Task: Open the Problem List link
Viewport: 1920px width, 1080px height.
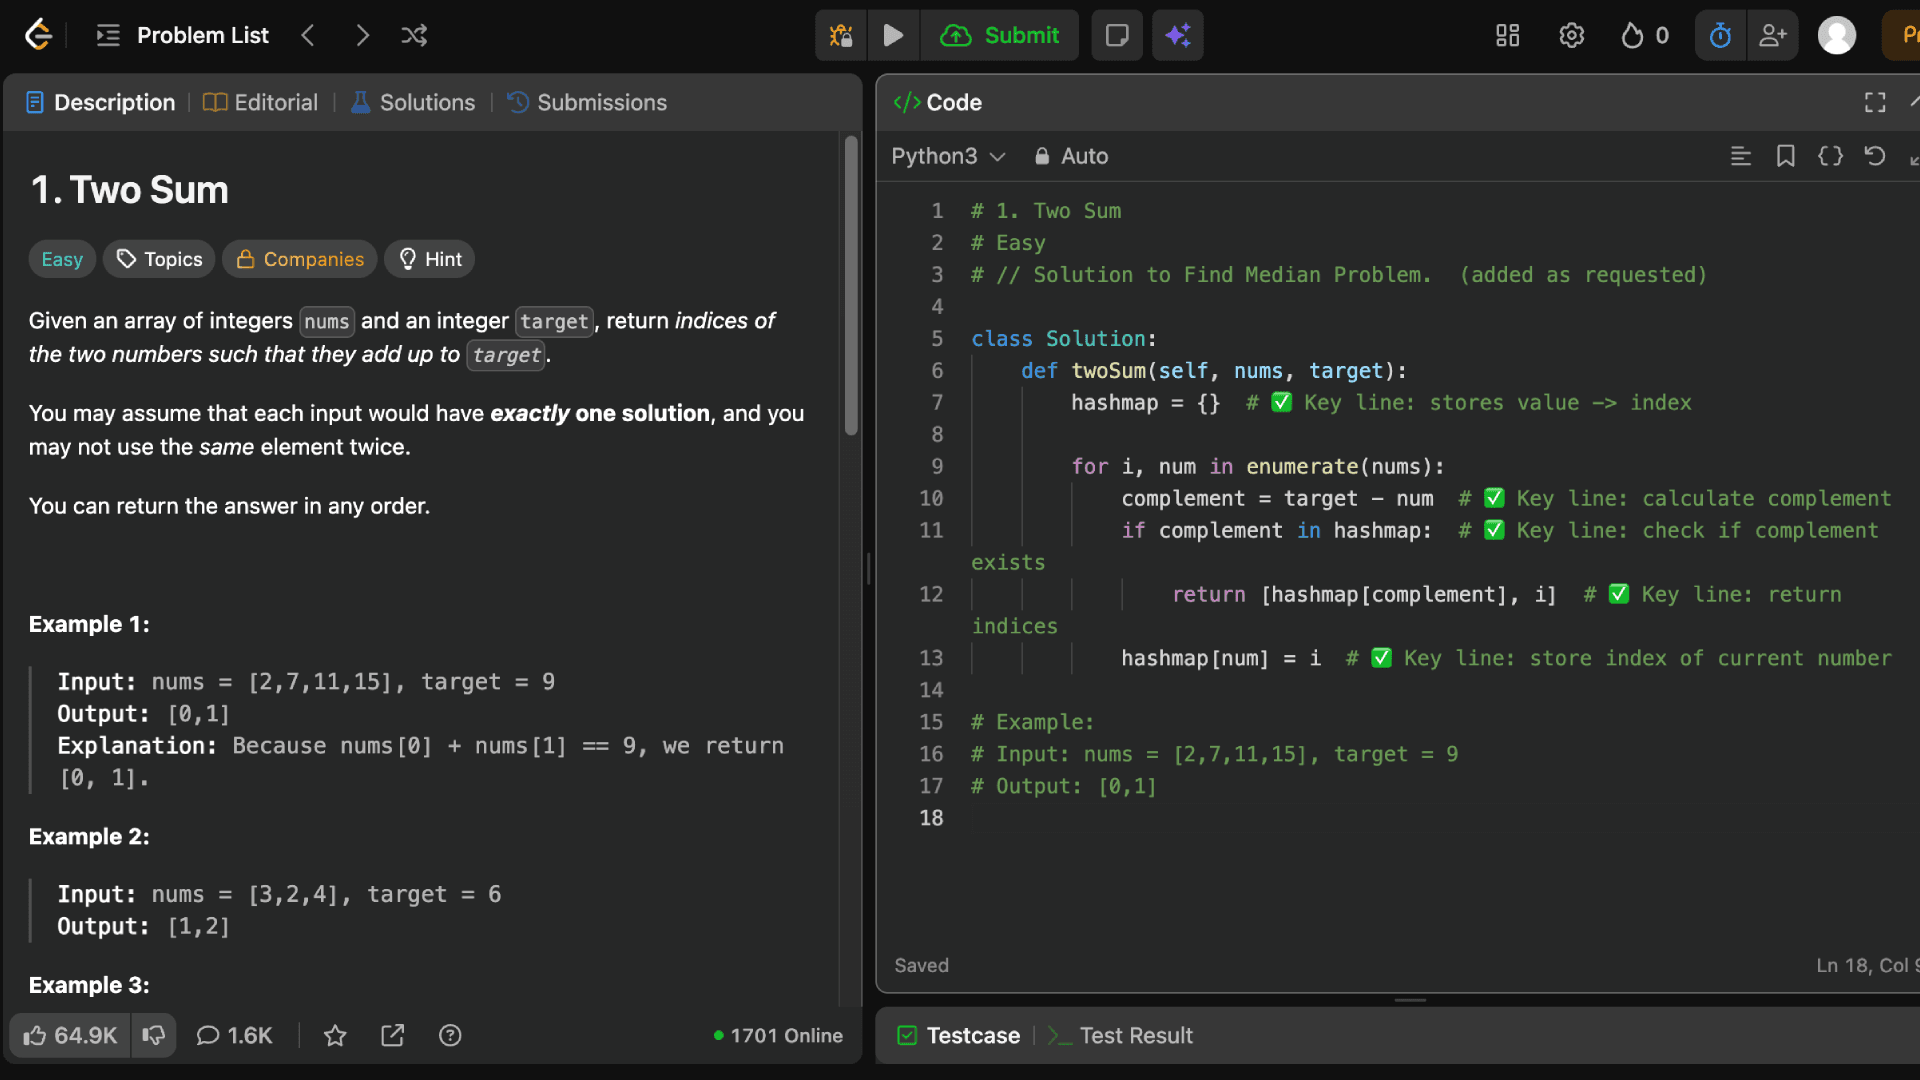Action: [x=202, y=36]
